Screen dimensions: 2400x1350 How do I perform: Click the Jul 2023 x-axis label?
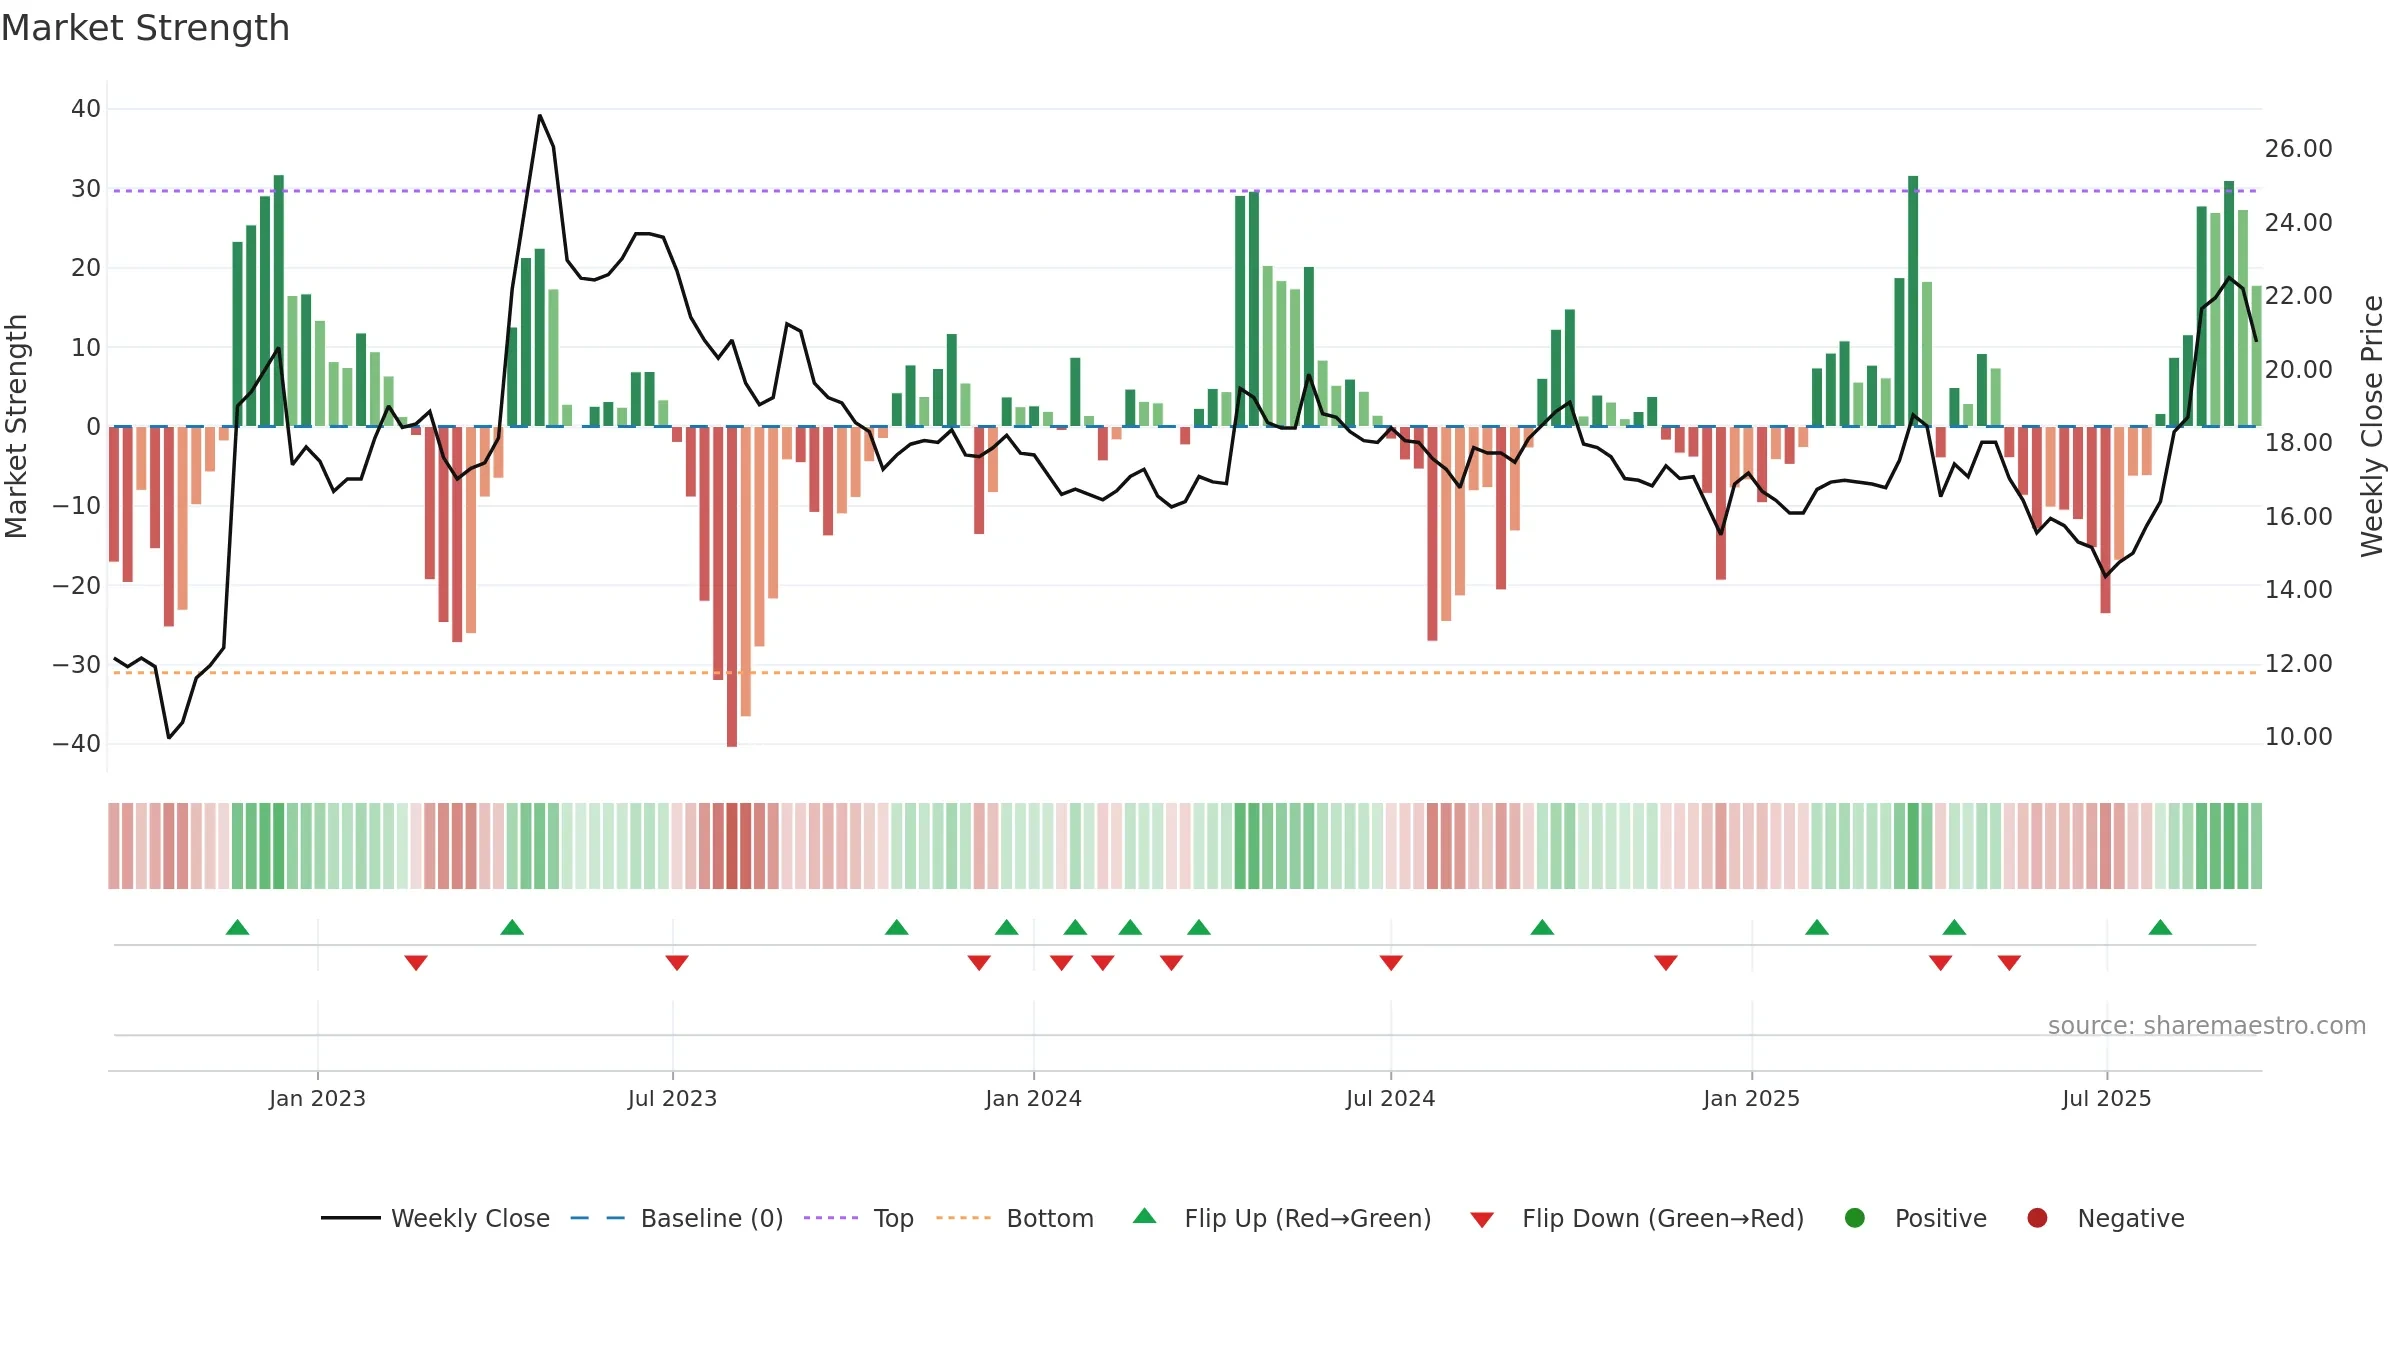[x=672, y=1098]
